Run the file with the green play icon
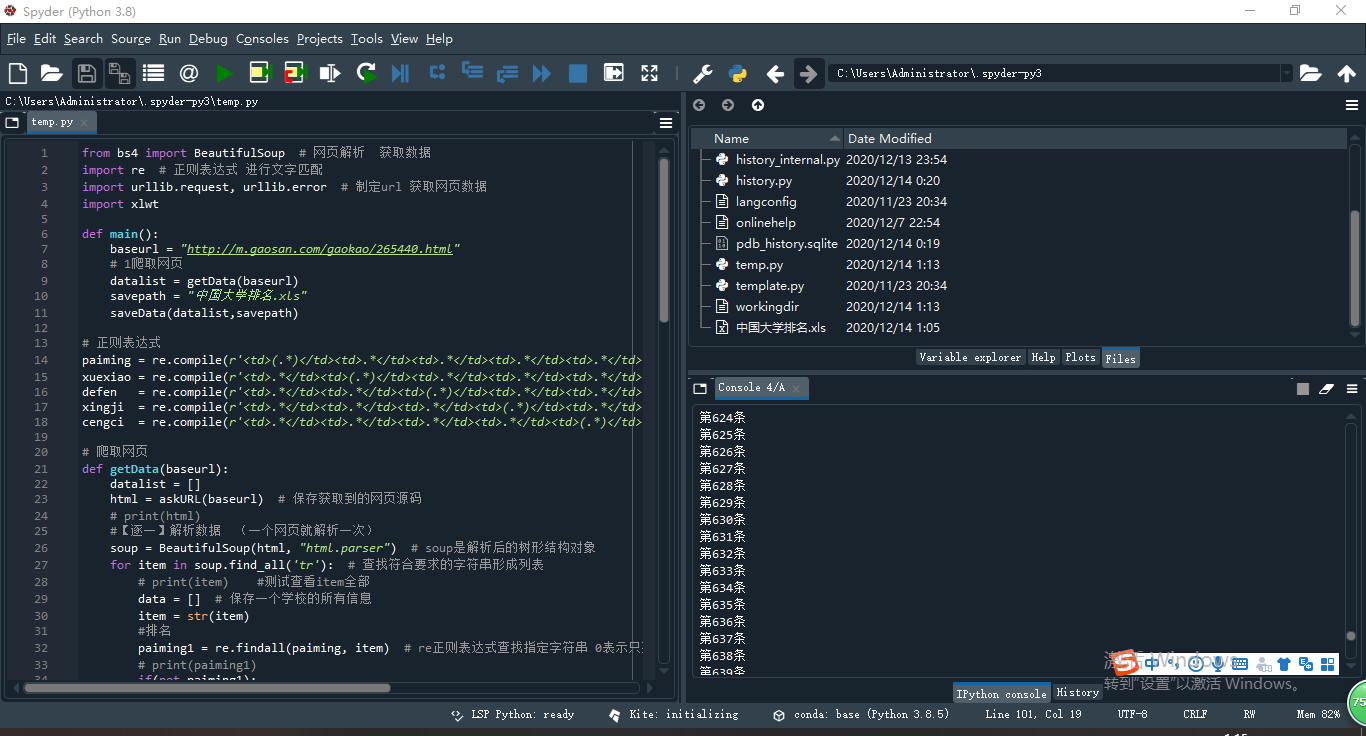 coord(224,73)
